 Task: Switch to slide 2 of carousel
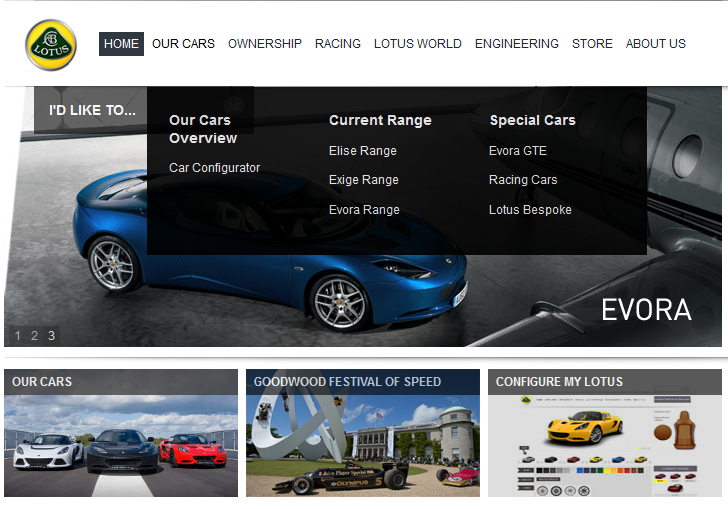[34, 335]
